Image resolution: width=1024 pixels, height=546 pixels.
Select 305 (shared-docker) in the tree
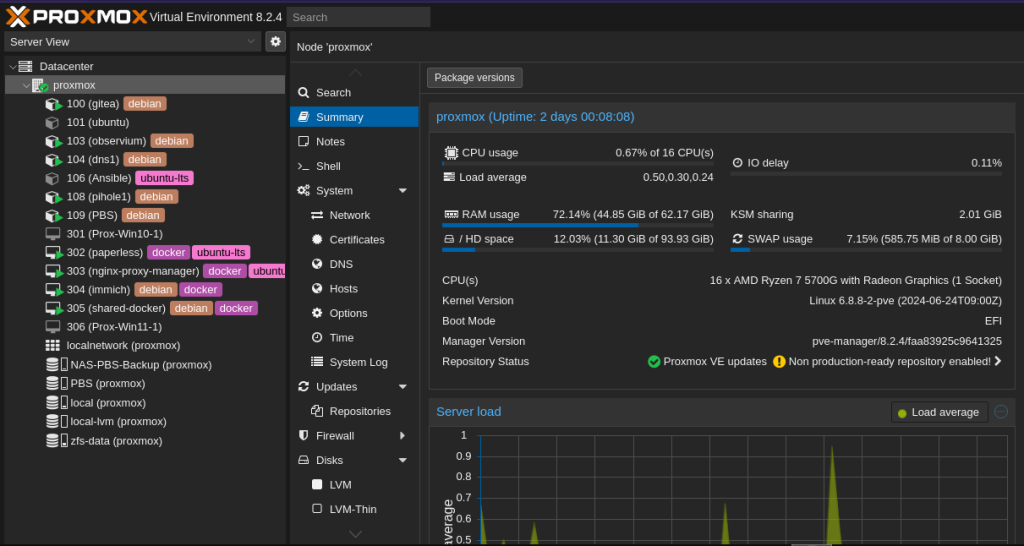click(x=145, y=308)
